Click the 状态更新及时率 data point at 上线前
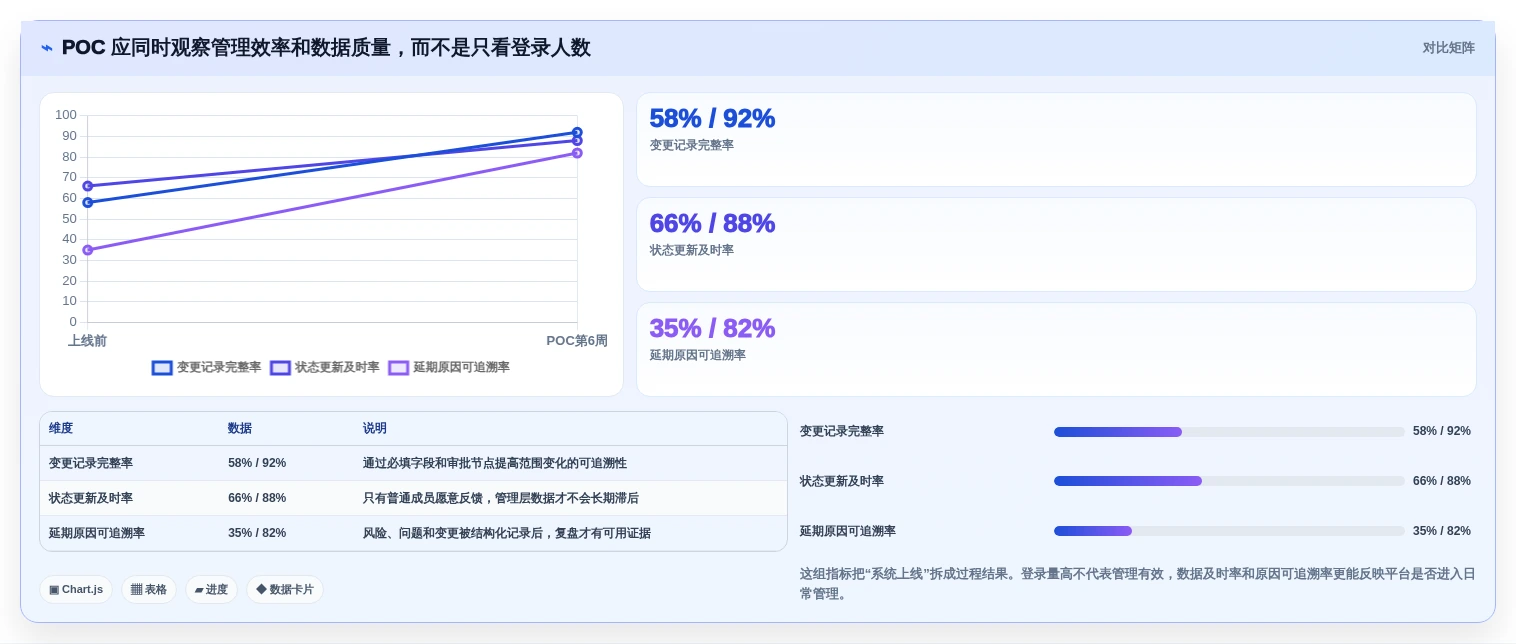Screen dimensions: 1516x644 [88, 186]
